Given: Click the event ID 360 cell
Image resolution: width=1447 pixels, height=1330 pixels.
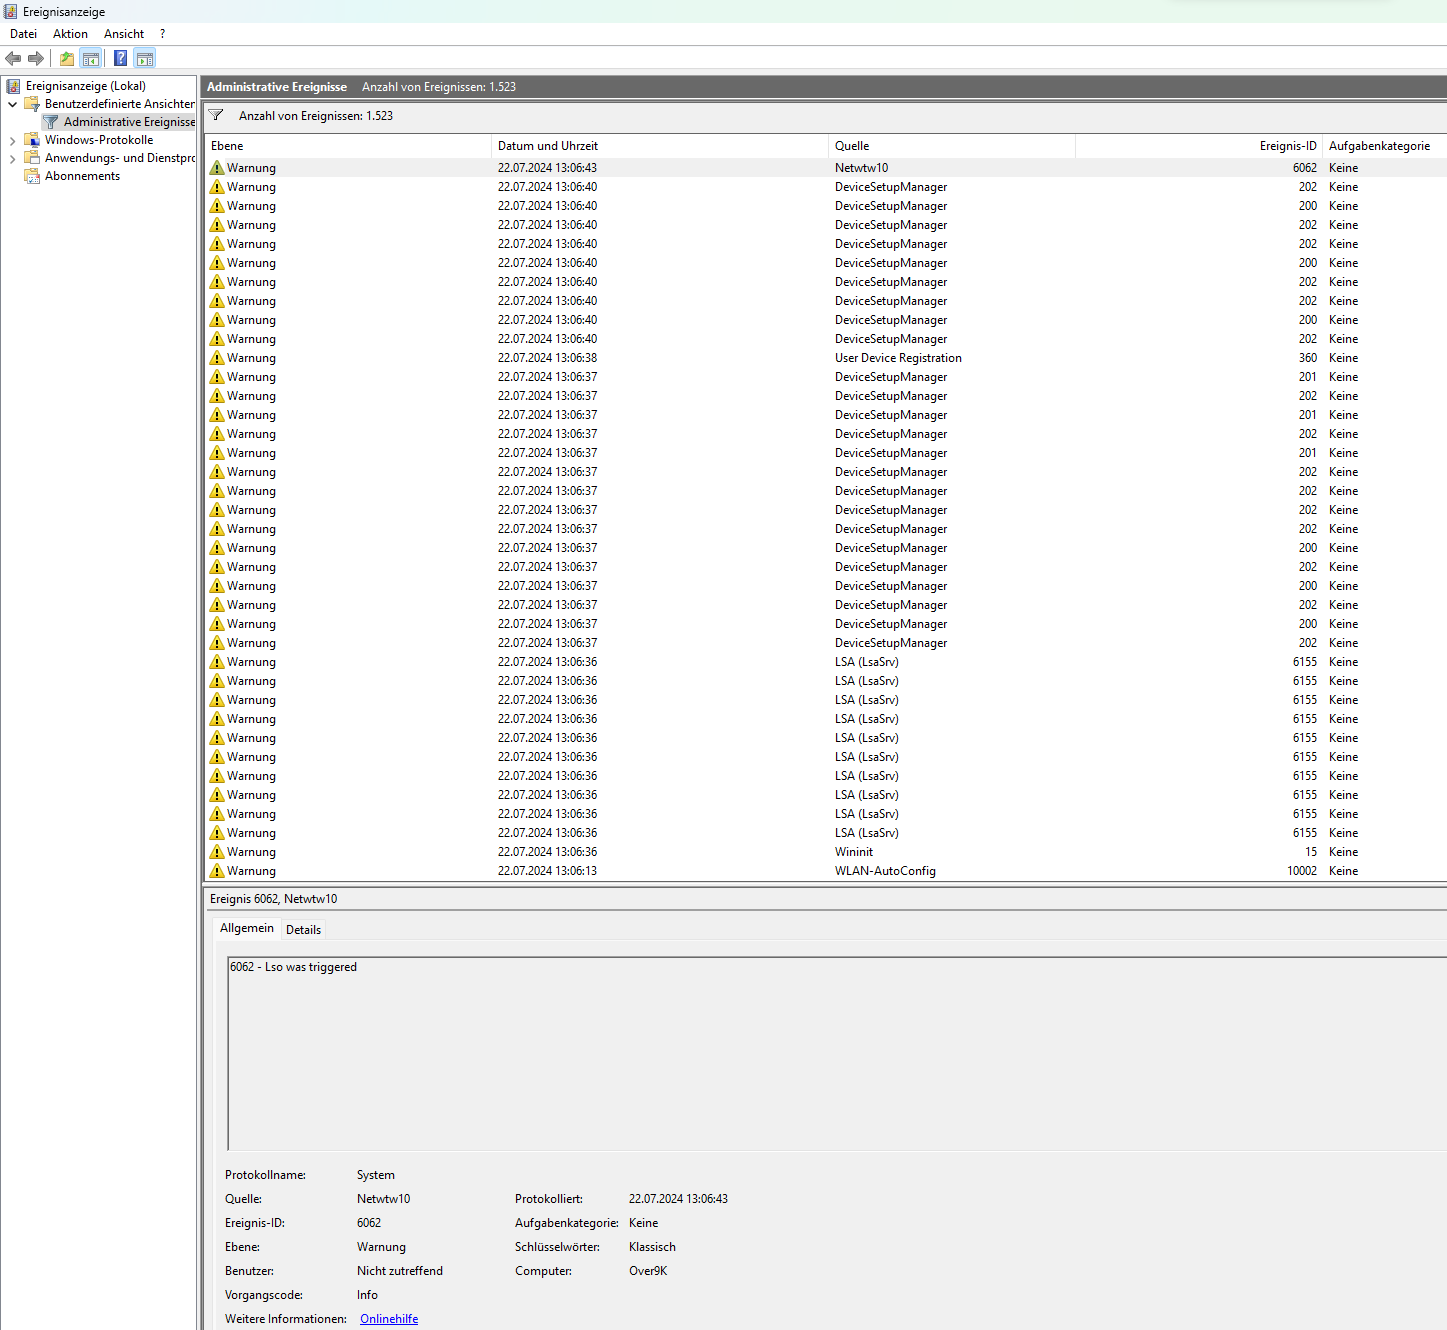Looking at the screenshot, I should point(1308,358).
